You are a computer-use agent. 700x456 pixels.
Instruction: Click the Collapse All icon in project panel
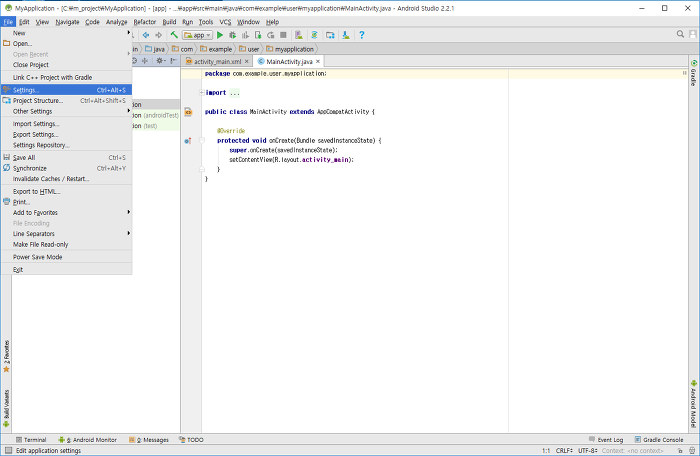tap(145, 61)
